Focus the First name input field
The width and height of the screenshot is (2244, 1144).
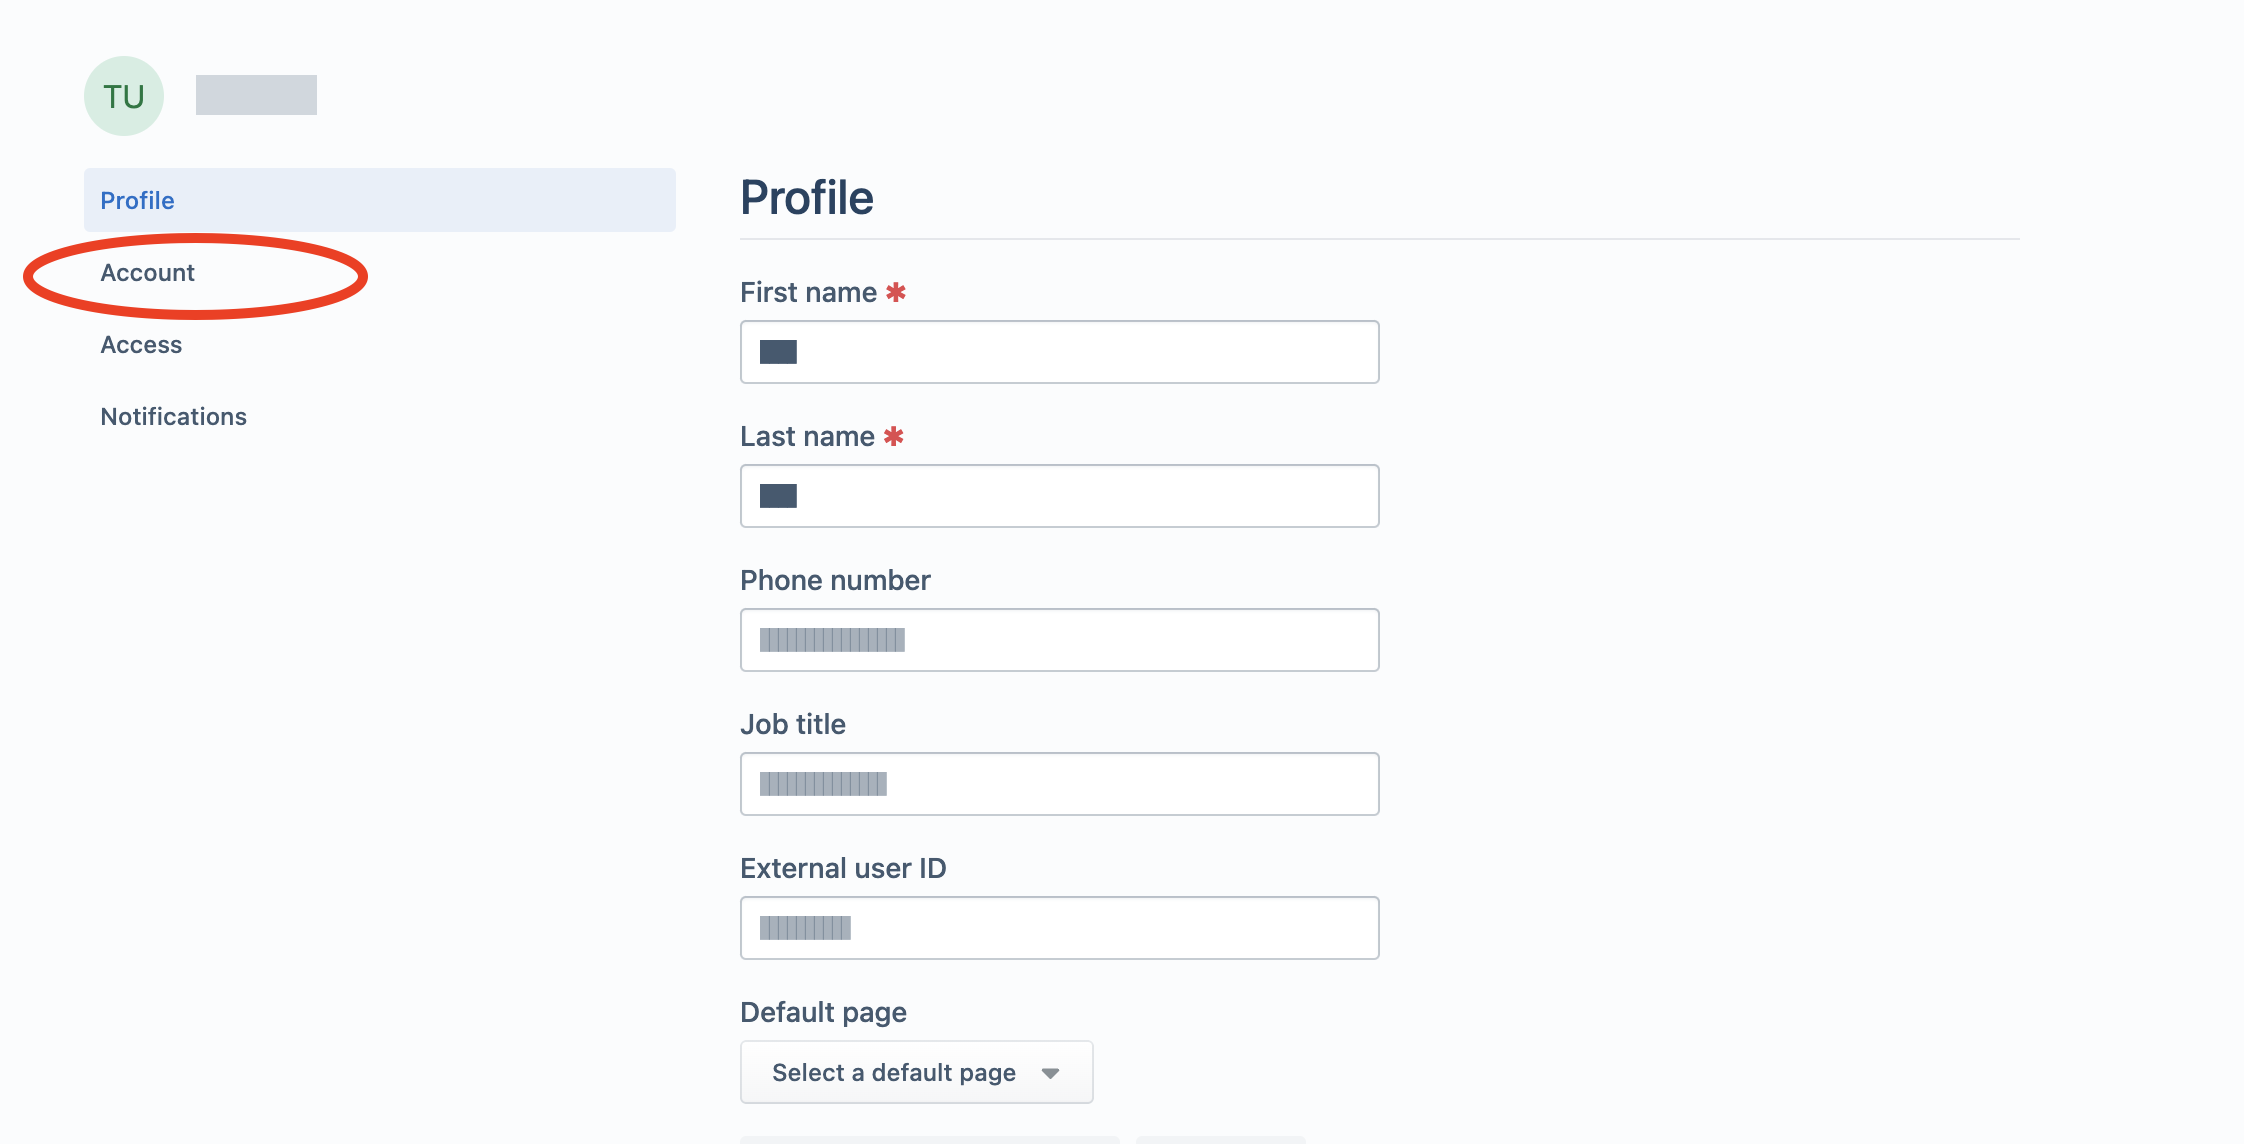pyautogui.click(x=1060, y=352)
